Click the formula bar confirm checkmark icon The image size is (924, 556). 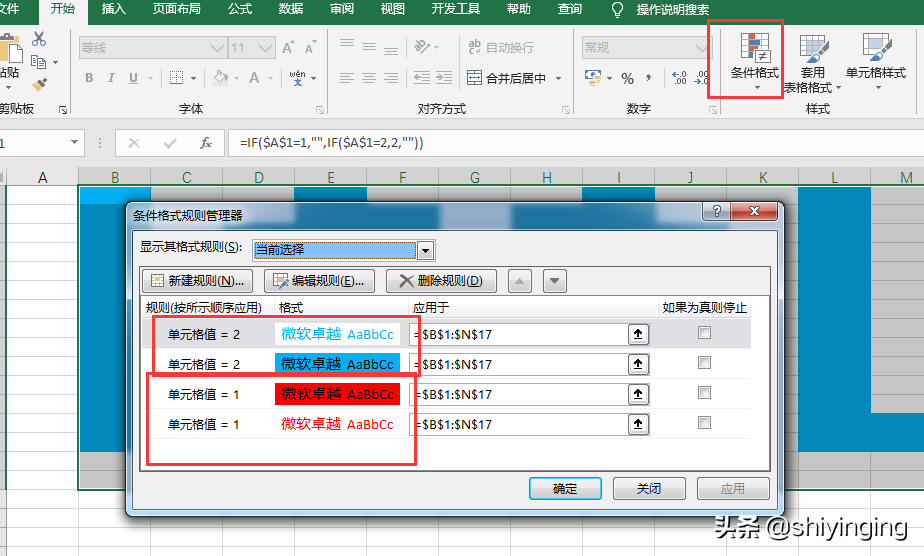[170, 143]
